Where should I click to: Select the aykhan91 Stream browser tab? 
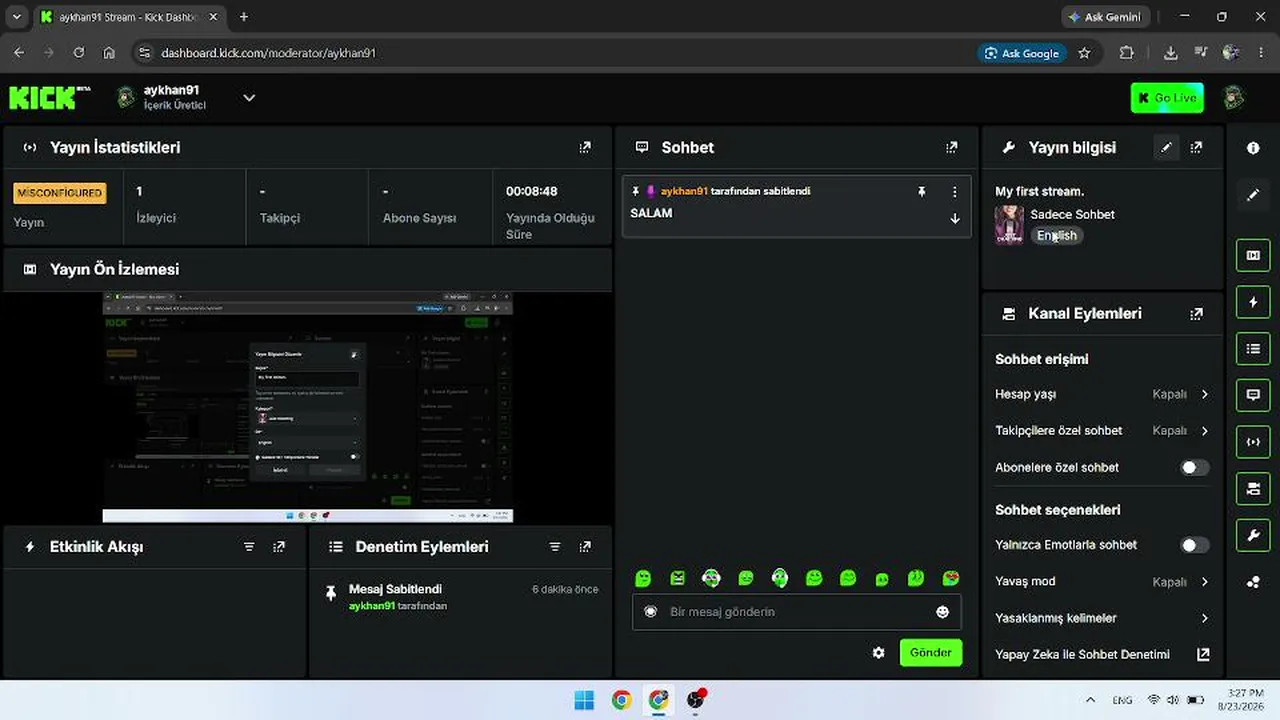128,17
